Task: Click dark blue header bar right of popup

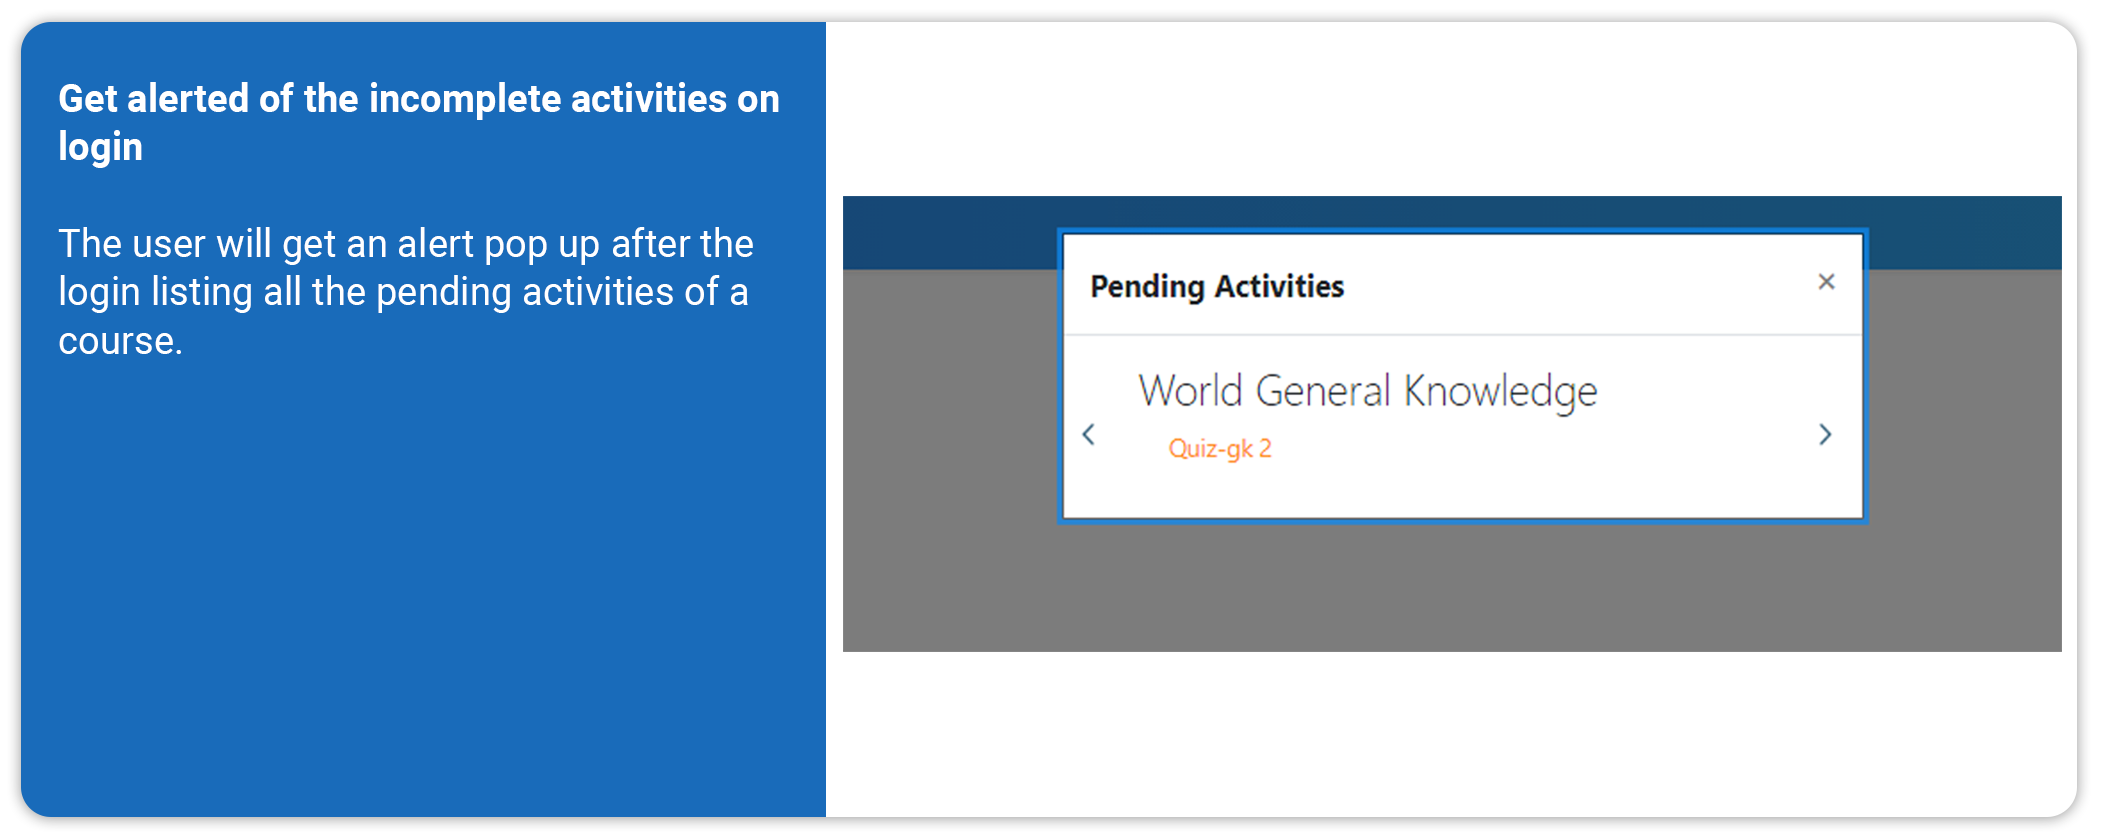Action: [x=1965, y=232]
